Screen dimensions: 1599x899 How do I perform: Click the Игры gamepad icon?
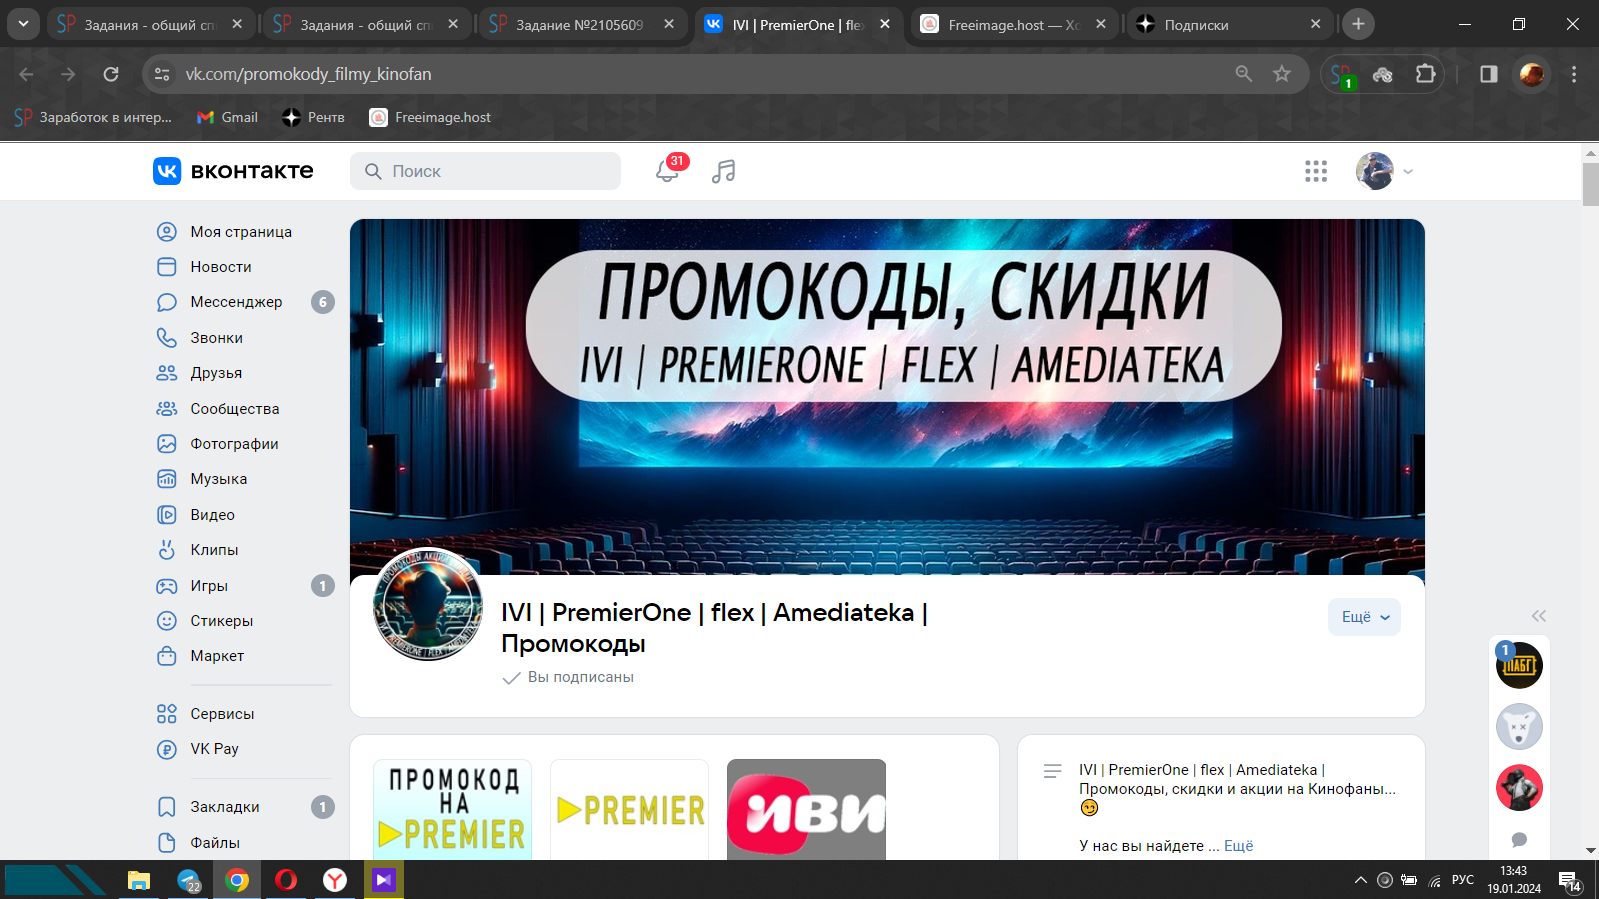167,586
